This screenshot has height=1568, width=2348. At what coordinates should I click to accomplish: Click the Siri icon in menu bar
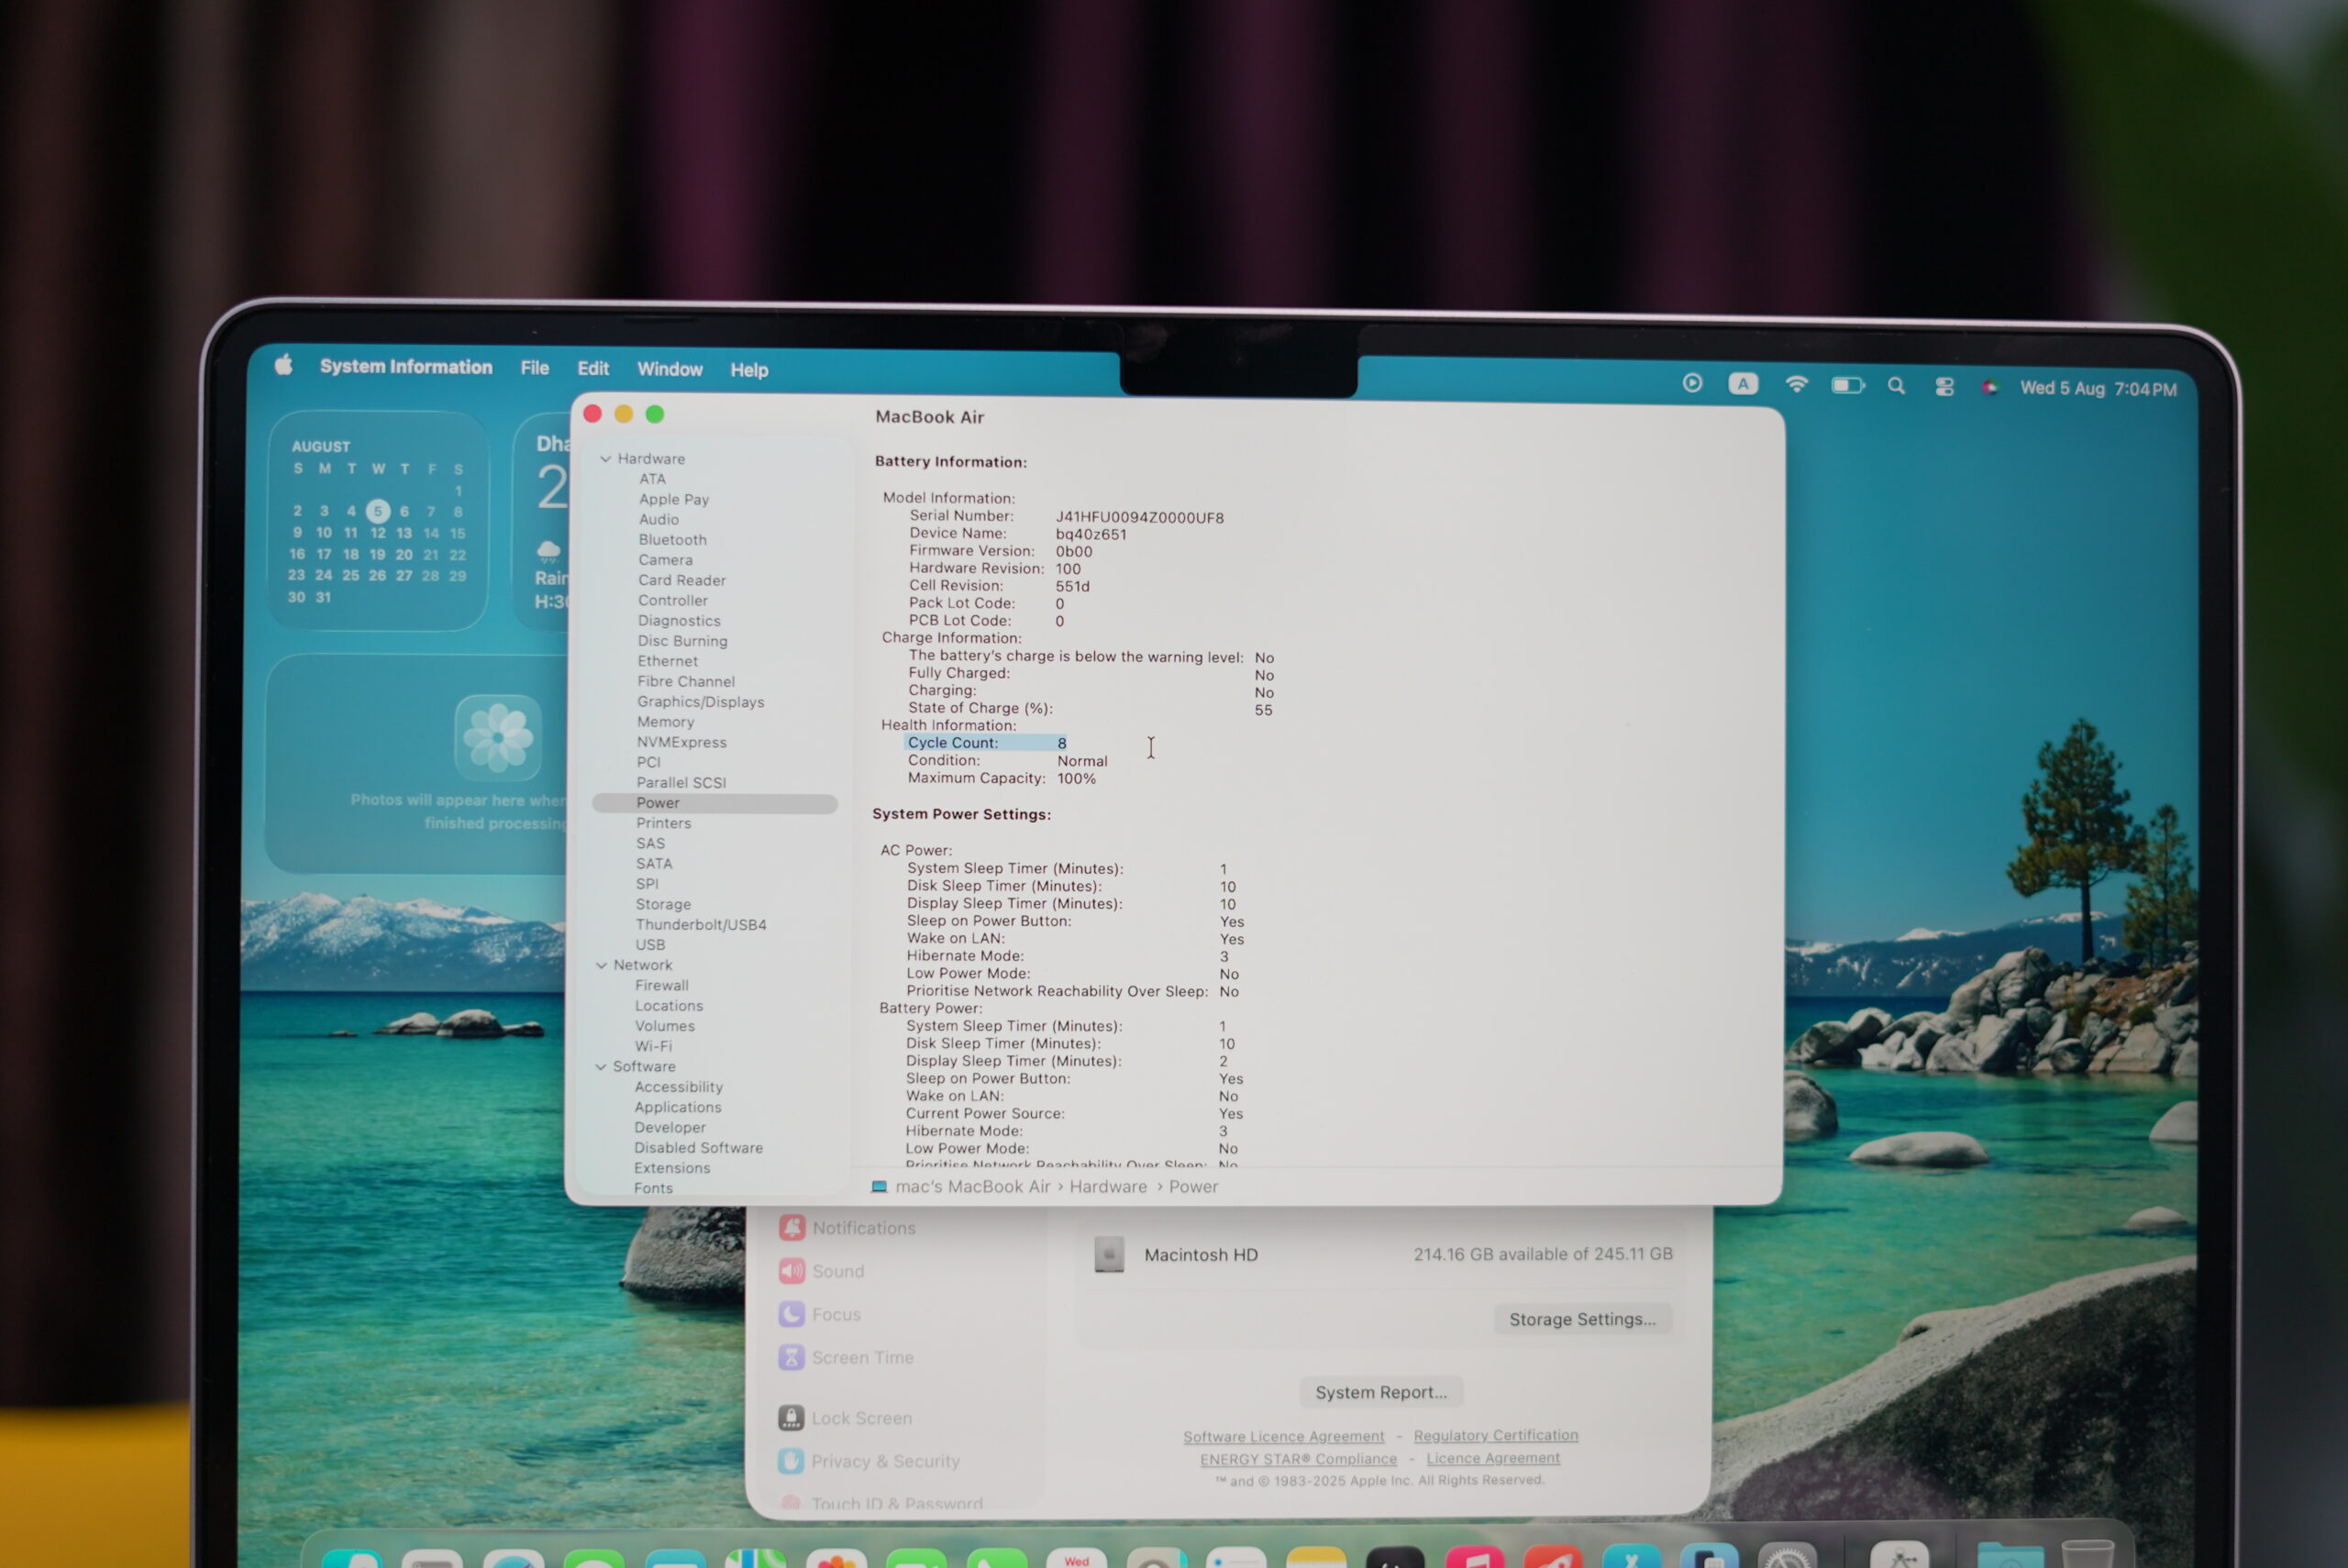[x=1990, y=388]
